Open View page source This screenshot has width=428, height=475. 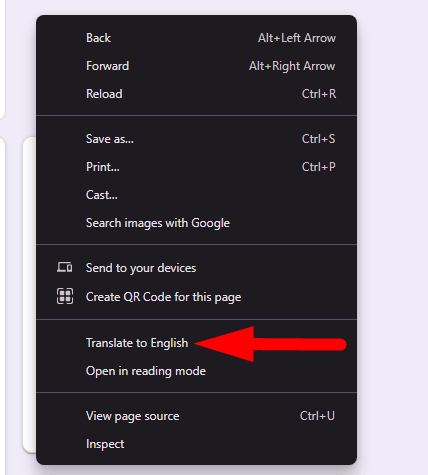196,416
